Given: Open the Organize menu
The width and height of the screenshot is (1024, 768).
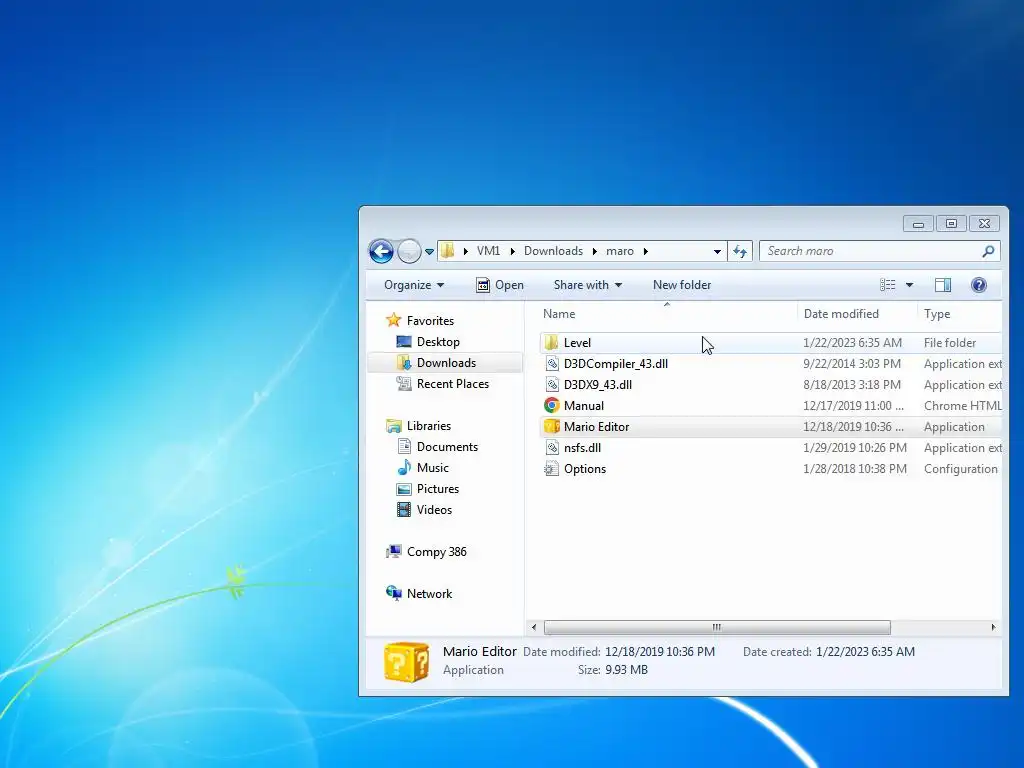Looking at the screenshot, I should click(x=414, y=285).
